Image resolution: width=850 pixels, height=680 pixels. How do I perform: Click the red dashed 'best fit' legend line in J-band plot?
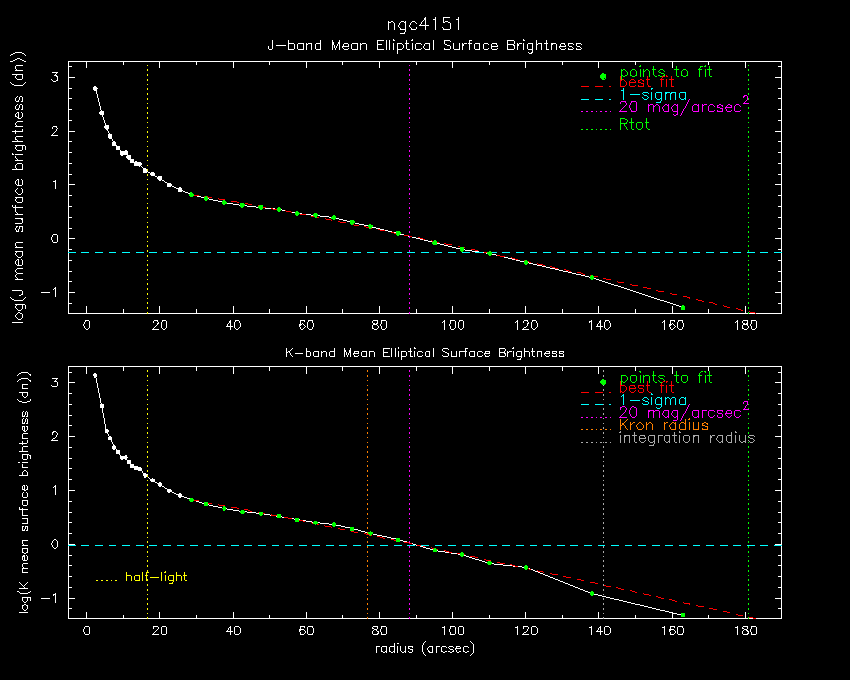point(596,86)
